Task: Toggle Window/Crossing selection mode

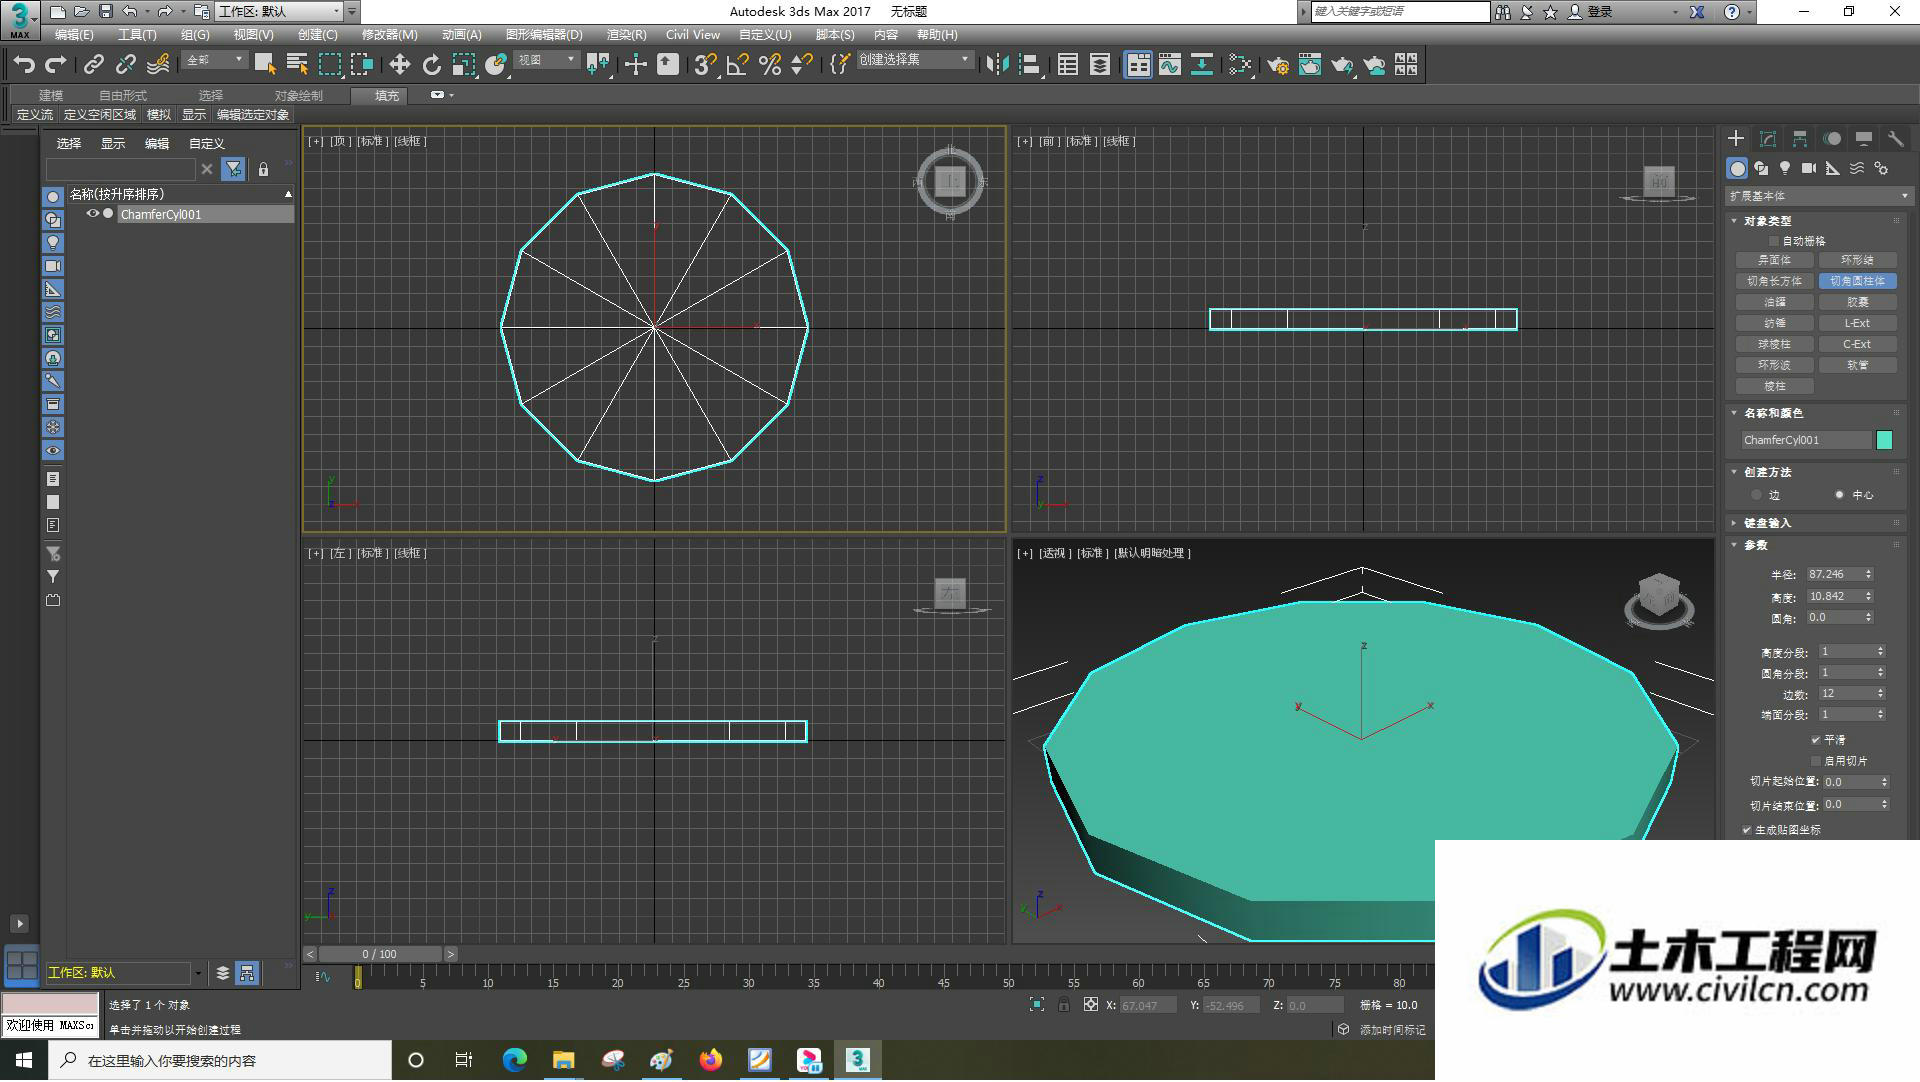Action: tap(361, 65)
